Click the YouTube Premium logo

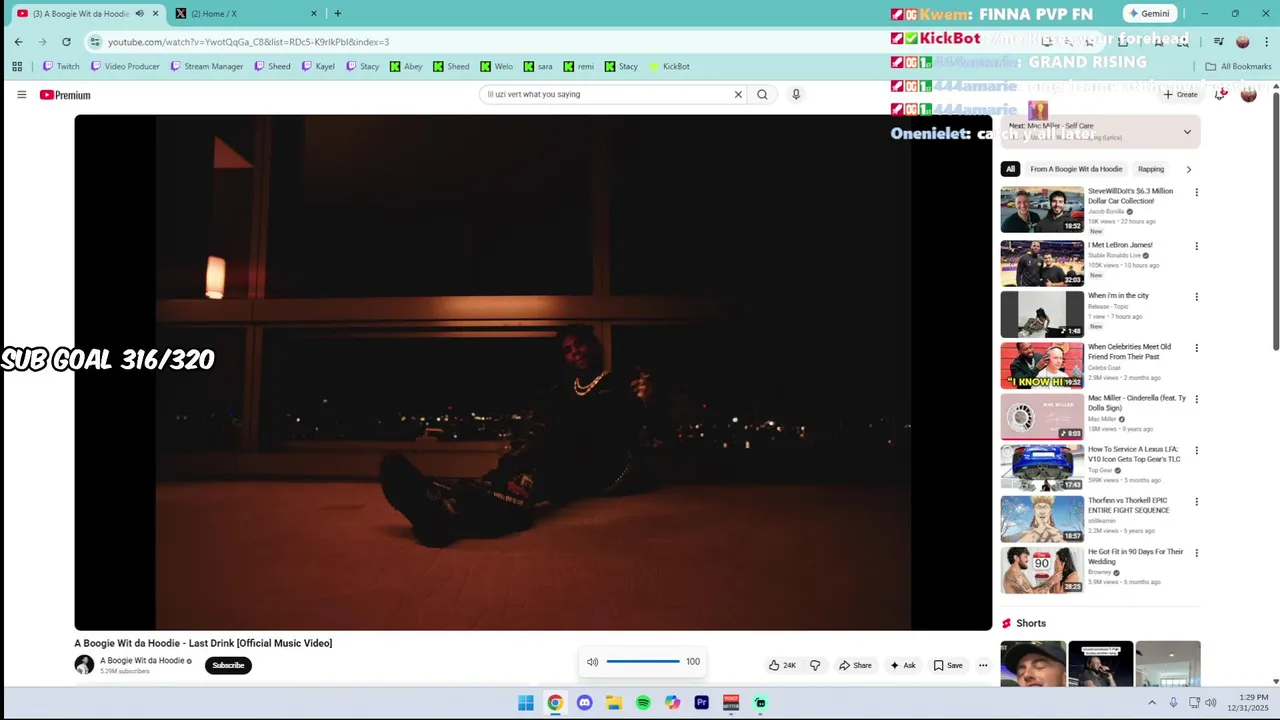point(65,95)
